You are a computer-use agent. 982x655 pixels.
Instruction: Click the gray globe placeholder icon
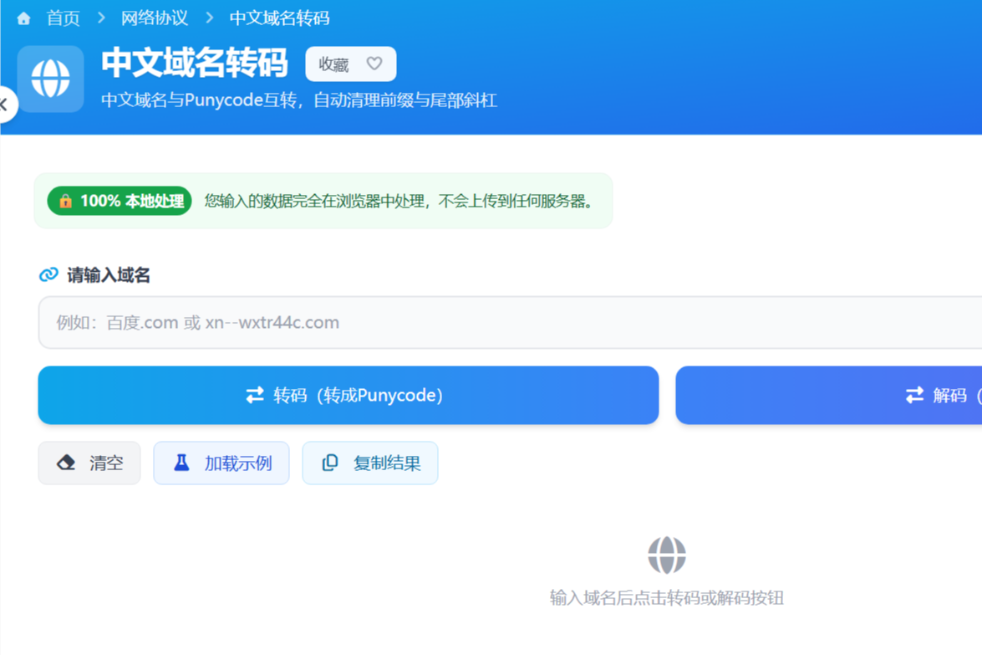pos(667,555)
